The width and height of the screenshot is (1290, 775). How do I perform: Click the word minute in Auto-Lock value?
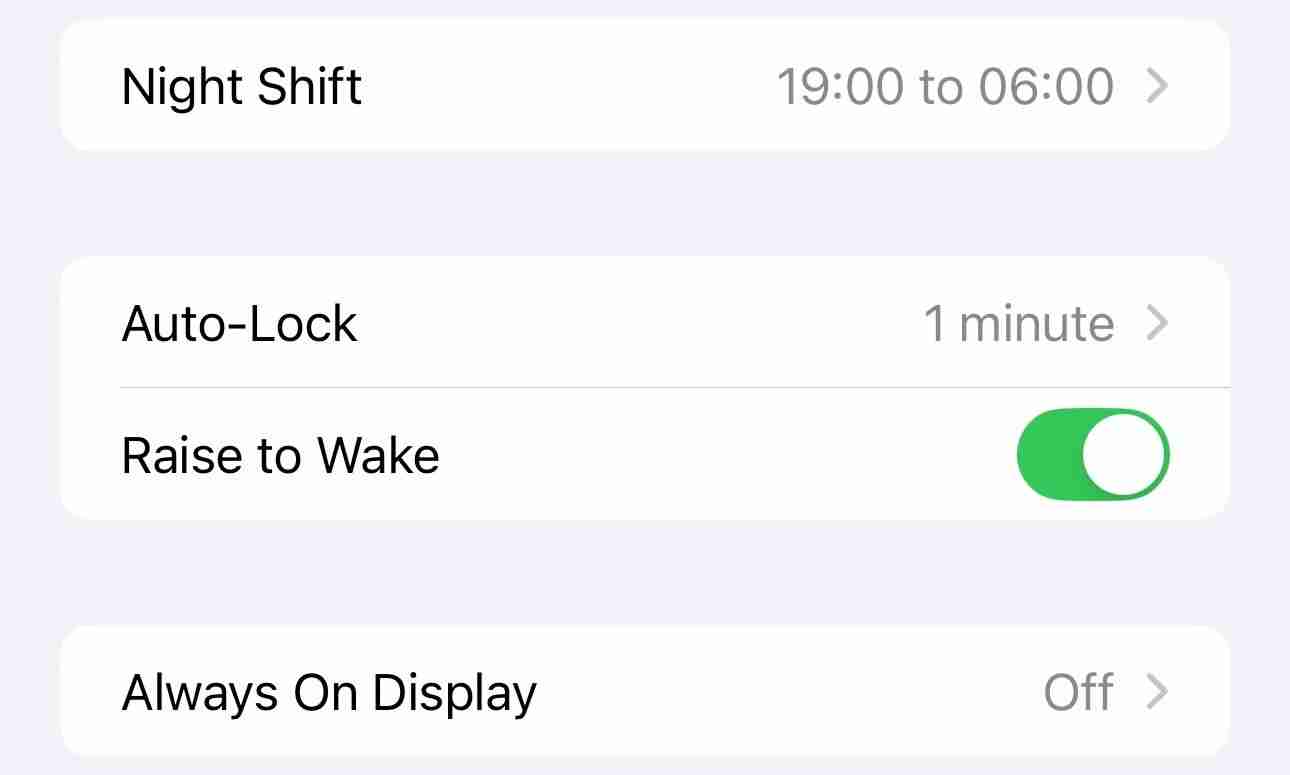pyautogui.click(x=1036, y=323)
